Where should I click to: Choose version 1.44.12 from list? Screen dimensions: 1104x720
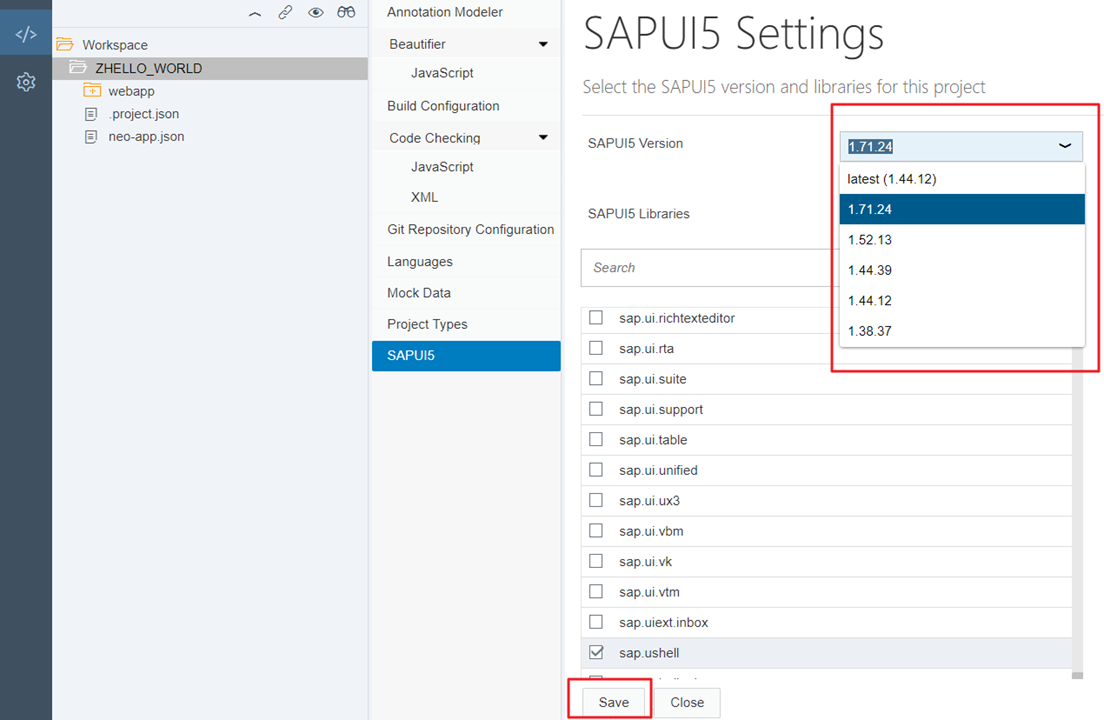[x=962, y=301]
